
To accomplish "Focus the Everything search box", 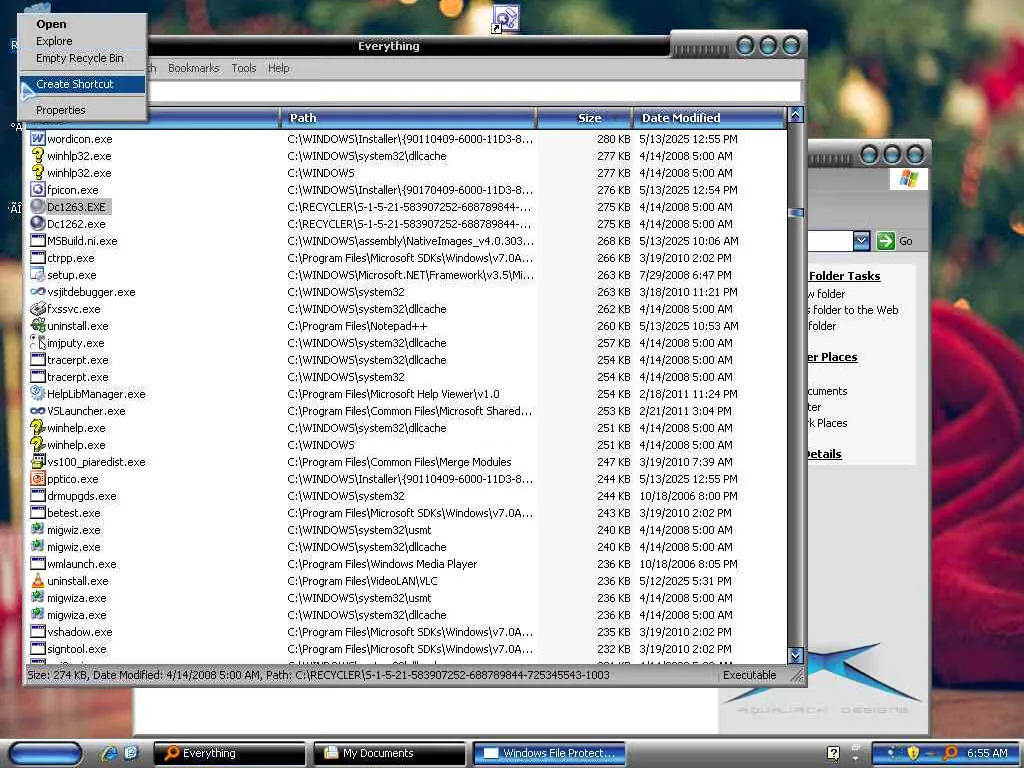I will pos(475,91).
